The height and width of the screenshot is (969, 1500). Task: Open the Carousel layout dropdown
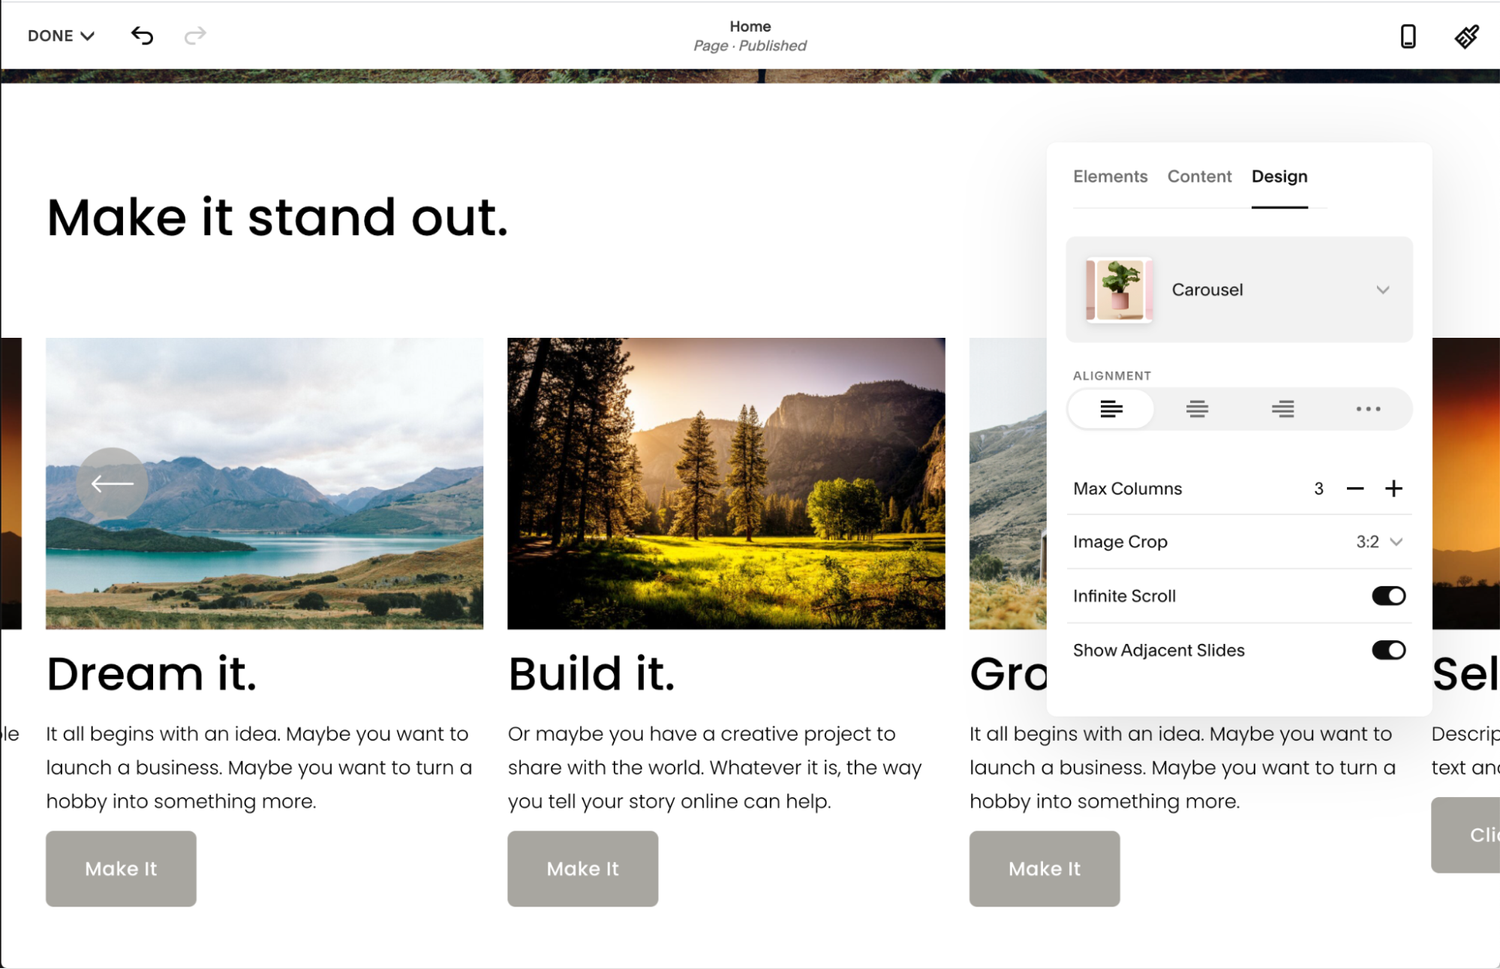point(1383,290)
